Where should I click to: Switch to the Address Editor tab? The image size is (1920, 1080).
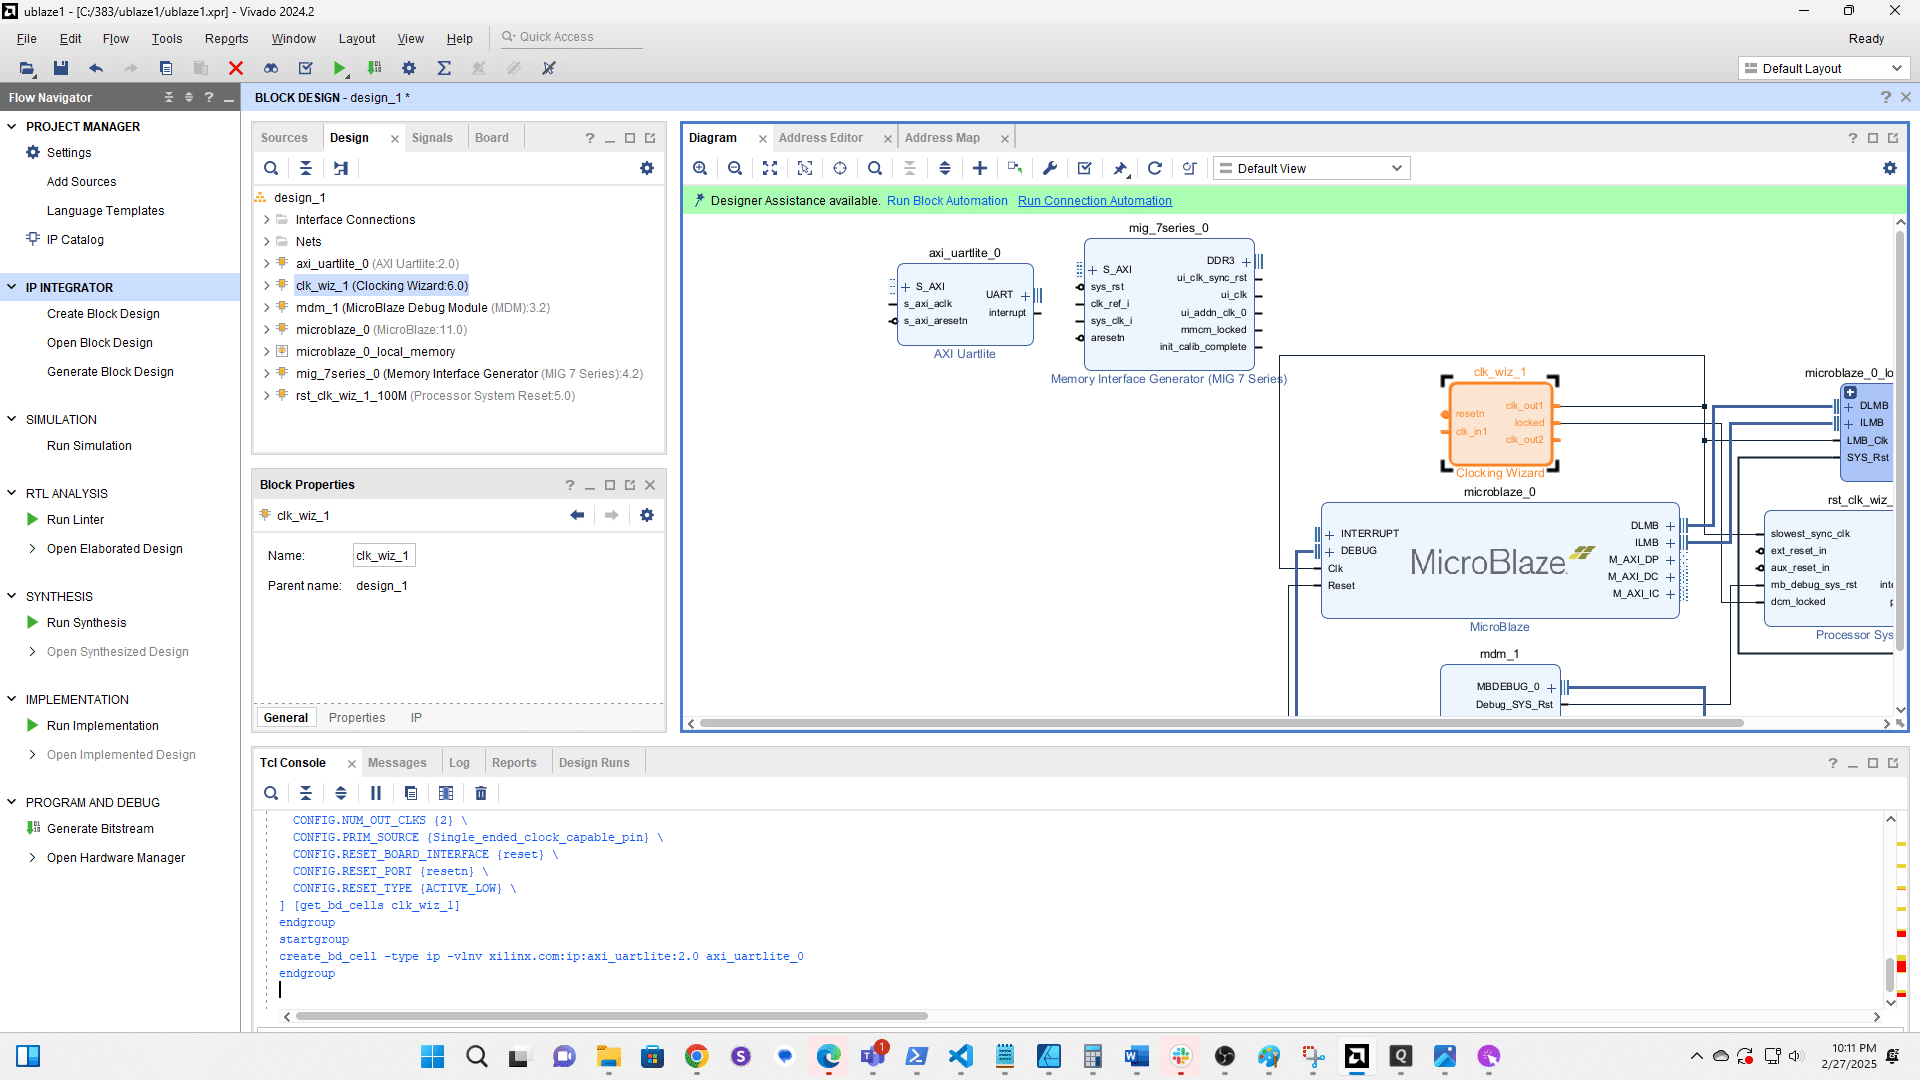pos(821,137)
